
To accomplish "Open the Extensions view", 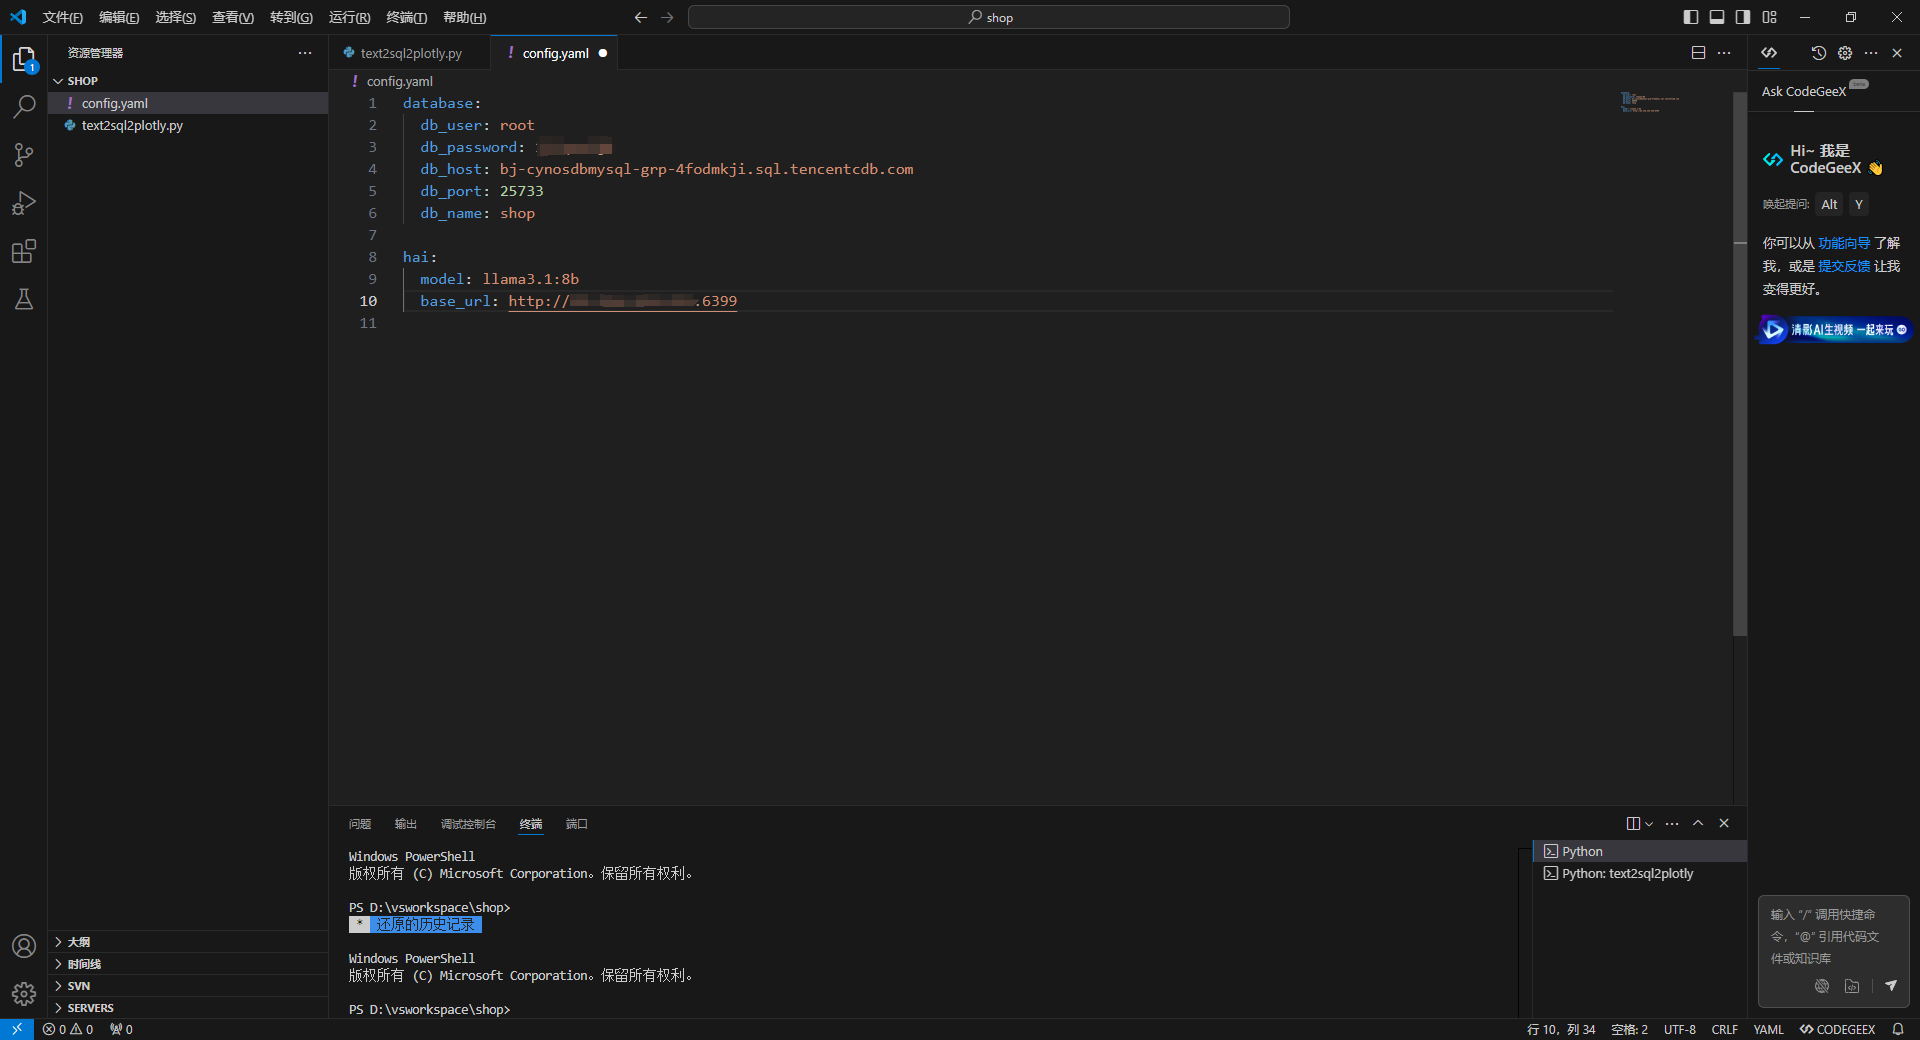I will [x=24, y=251].
